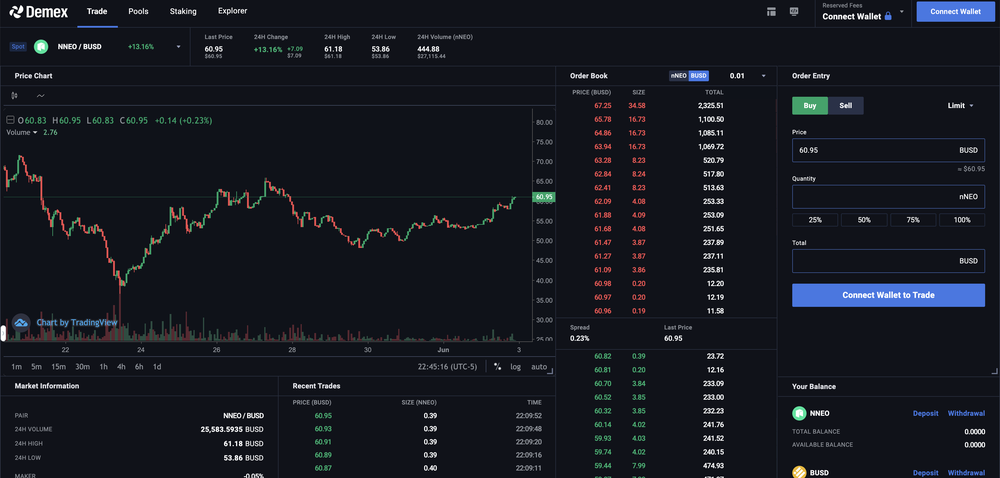Open the chart indicators wavy-line icon
This screenshot has height=478, width=1000.
[x=41, y=96]
